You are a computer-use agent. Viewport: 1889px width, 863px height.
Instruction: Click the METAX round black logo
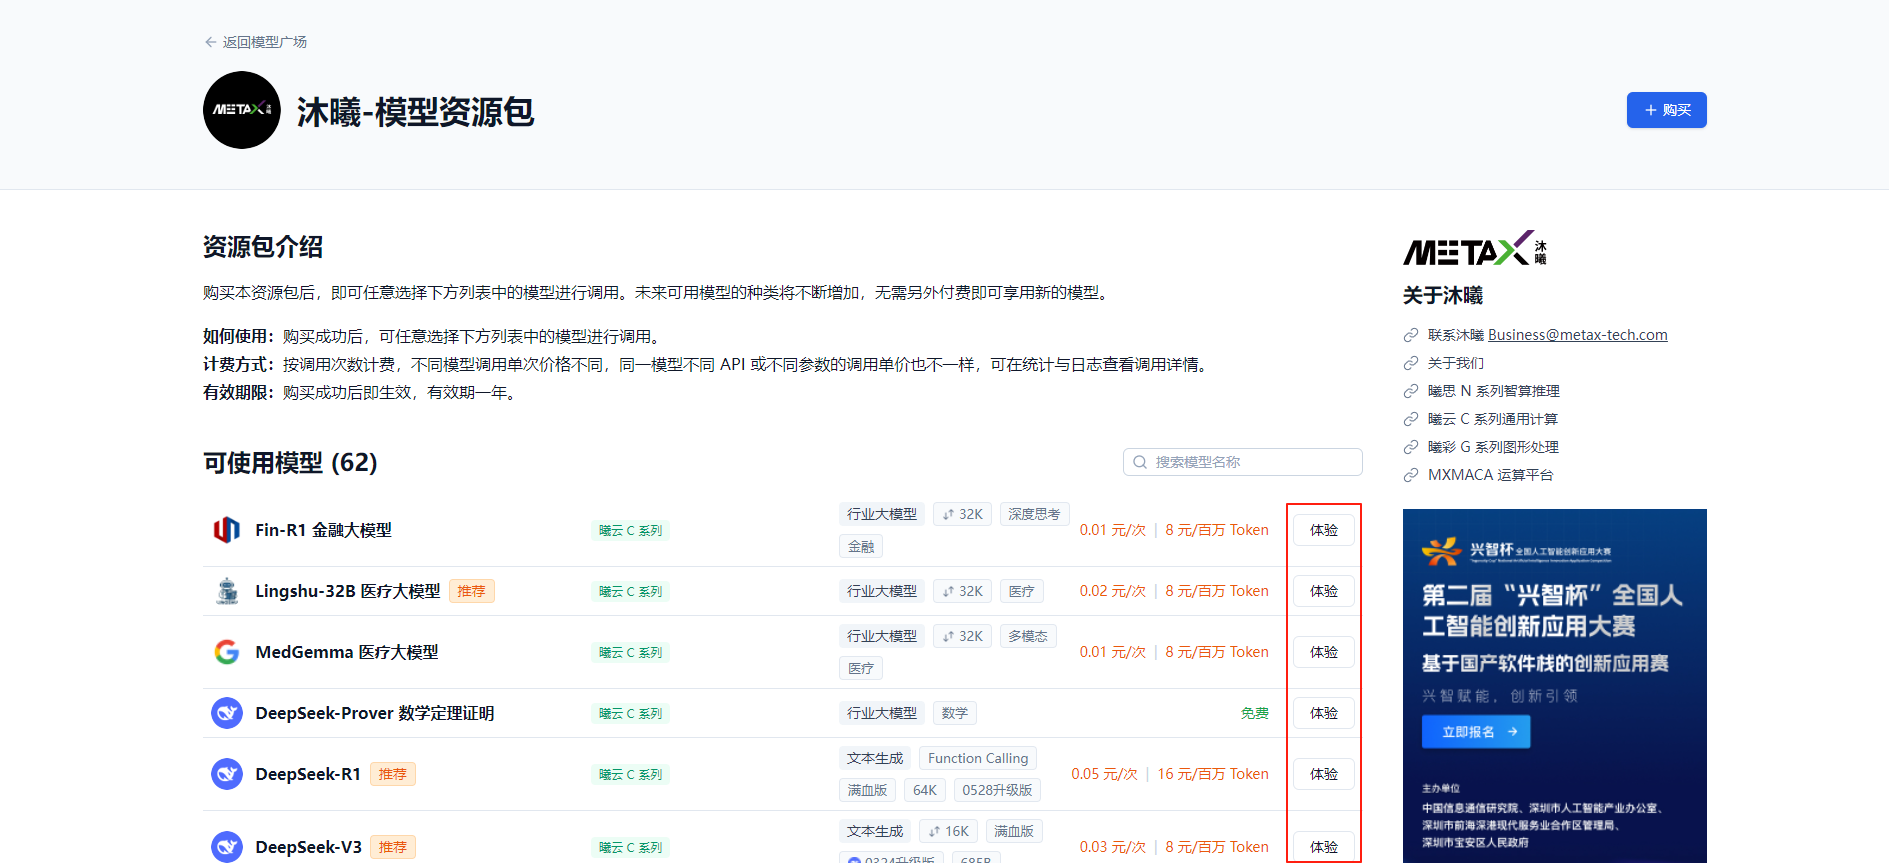[x=242, y=110]
